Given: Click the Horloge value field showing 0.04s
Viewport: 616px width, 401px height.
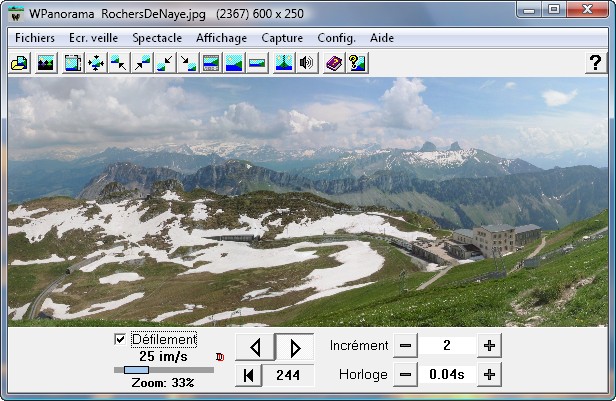Looking at the screenshot, I should 447,375.
